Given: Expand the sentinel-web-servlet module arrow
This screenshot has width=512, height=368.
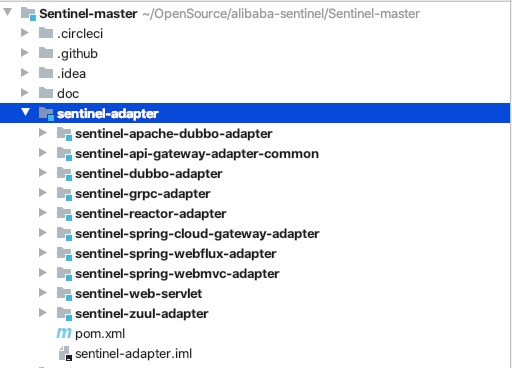Looking at the screenshot, I should 43,293.
